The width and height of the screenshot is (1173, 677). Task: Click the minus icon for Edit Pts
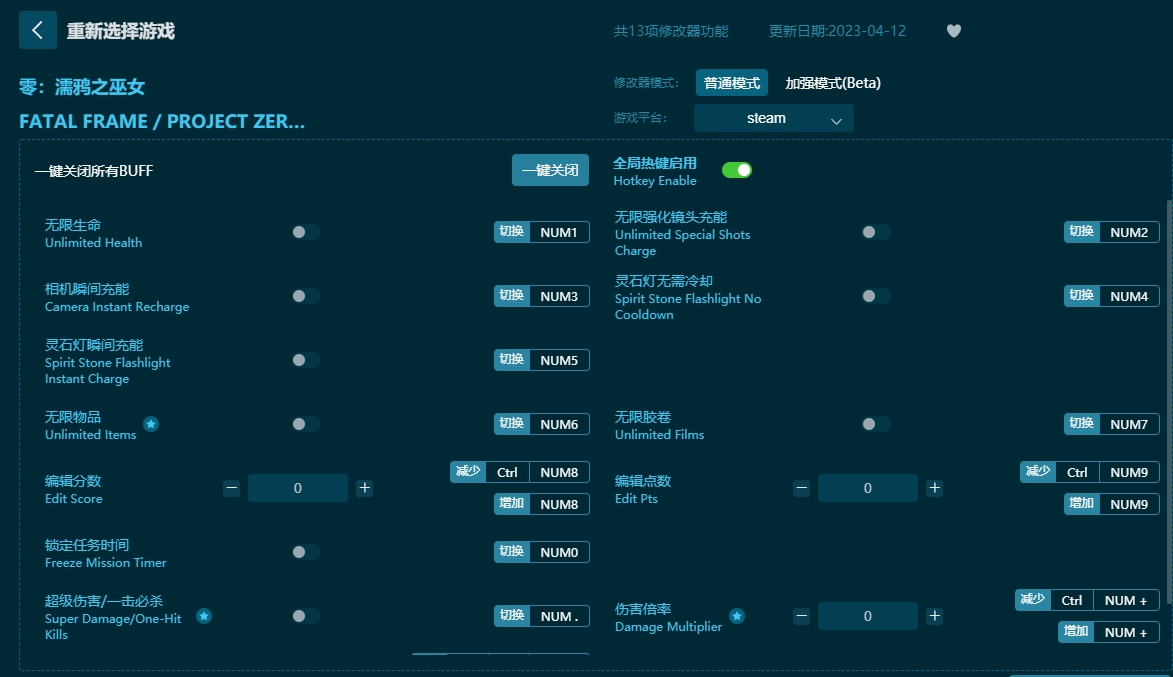(801, 488)
